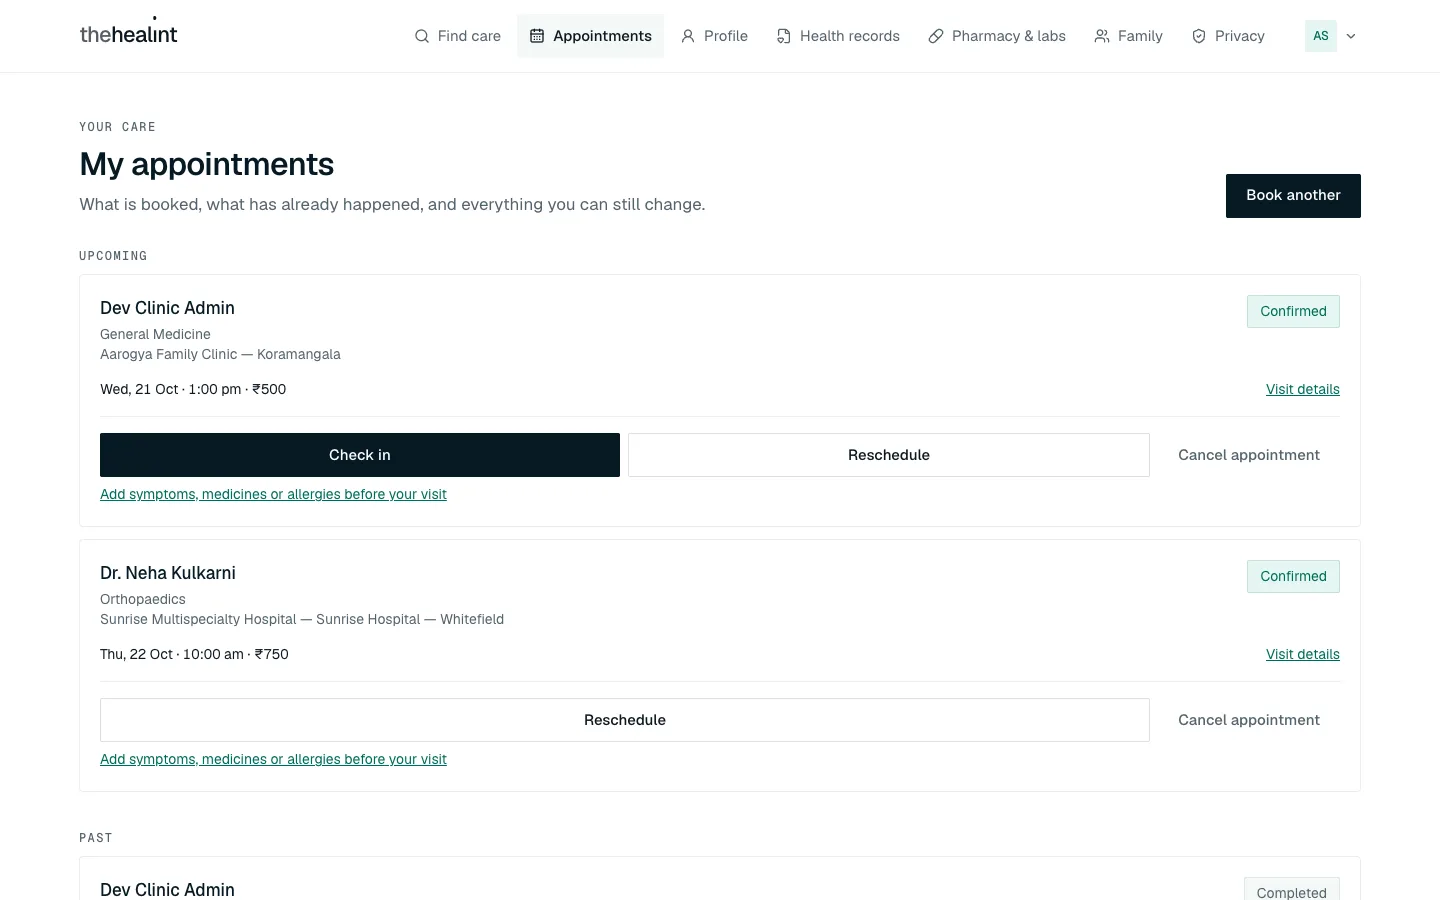Click the Family people icon
The width and height of the screenshot is (1440, 900).
tap(1102, 36)
